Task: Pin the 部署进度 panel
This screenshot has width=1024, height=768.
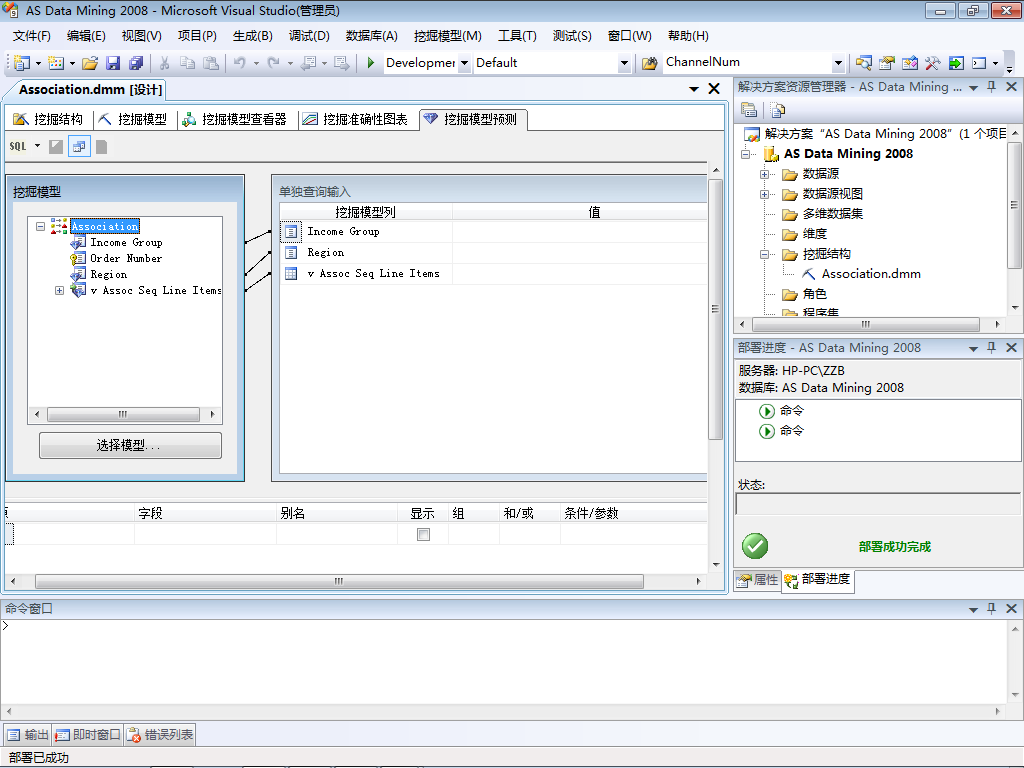Action: [991, 347]
